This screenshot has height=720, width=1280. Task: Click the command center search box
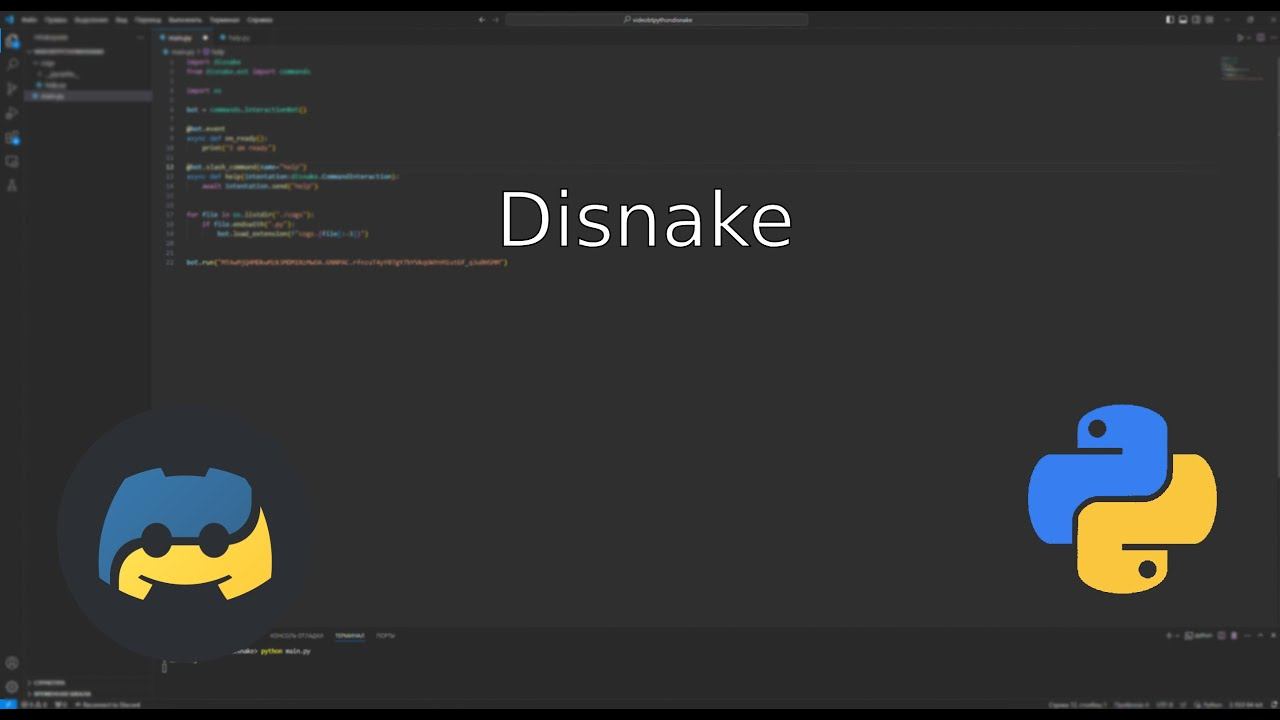[x=657, y=20]
